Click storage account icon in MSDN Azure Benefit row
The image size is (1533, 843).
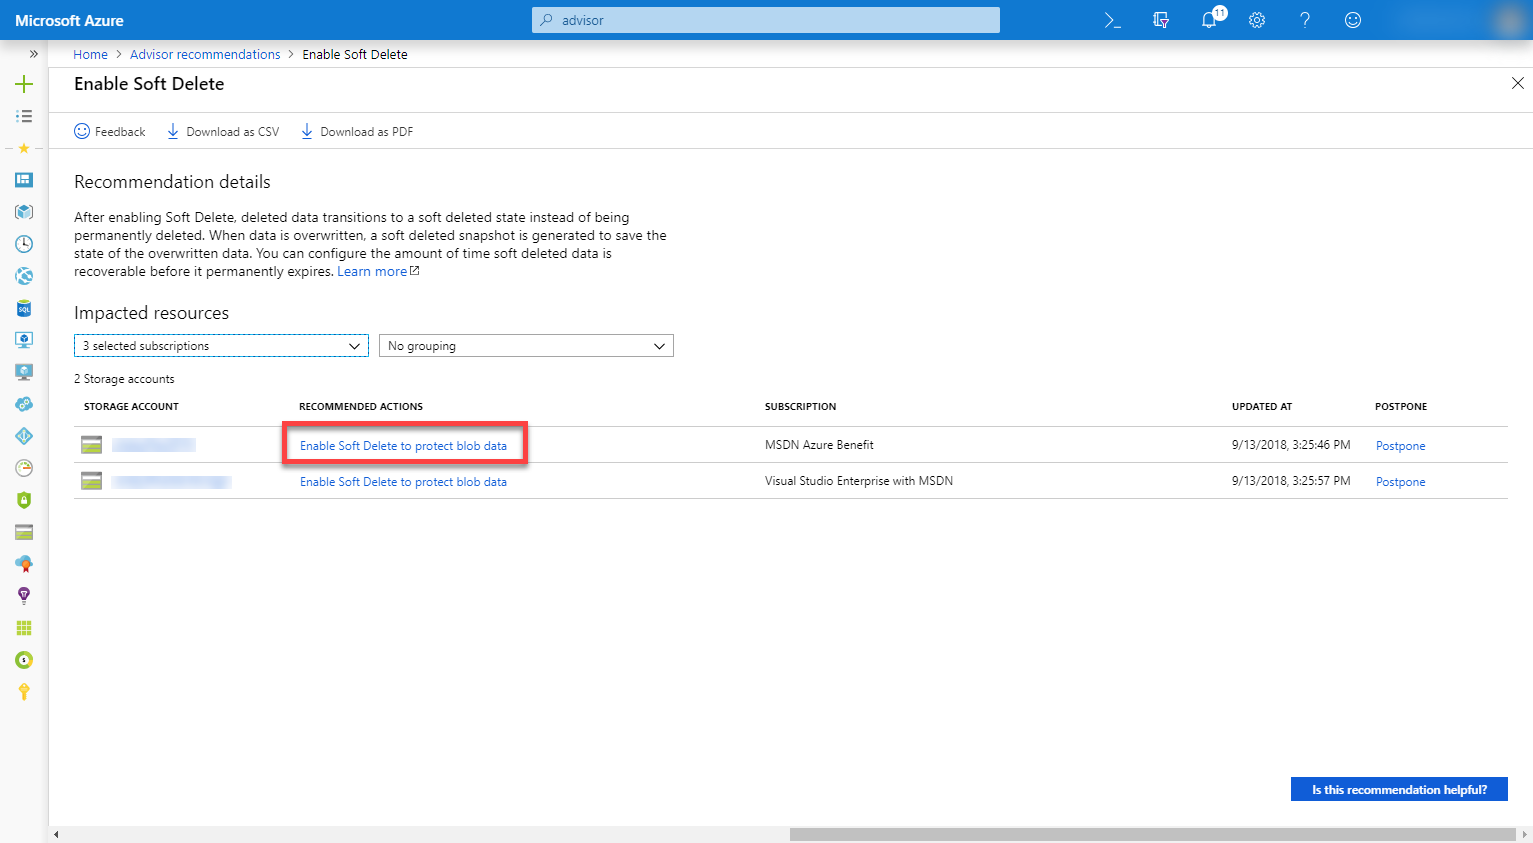click(x=92, y=445)
